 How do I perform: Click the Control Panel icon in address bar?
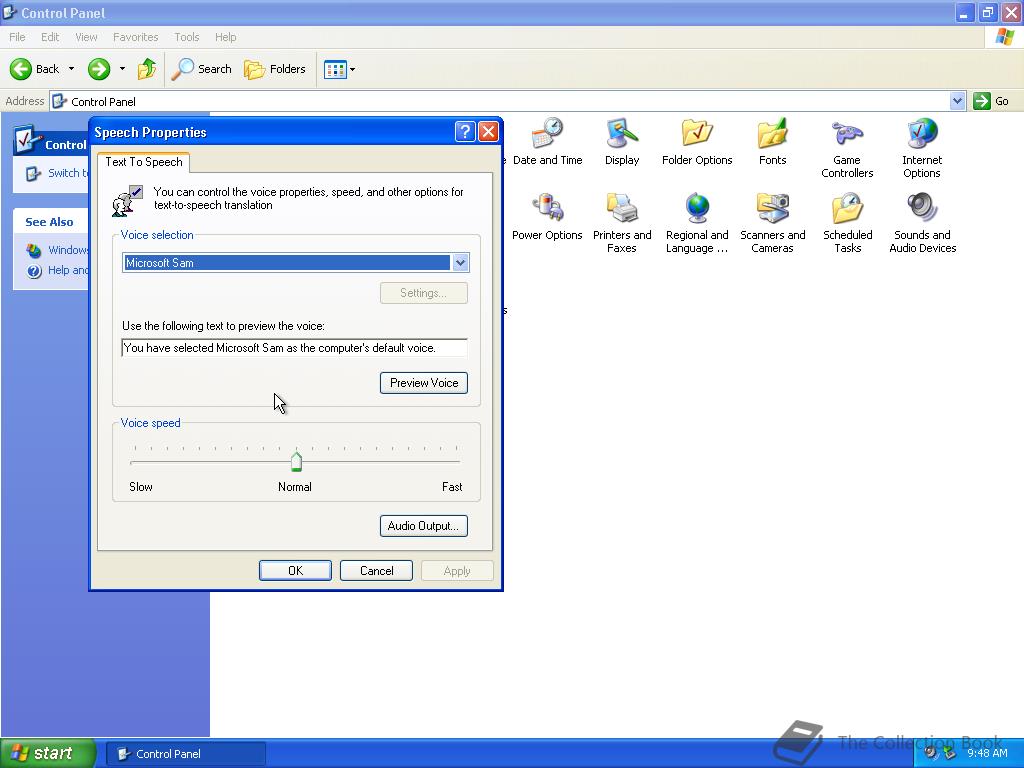pyautogui.click(x=59, y=101)
